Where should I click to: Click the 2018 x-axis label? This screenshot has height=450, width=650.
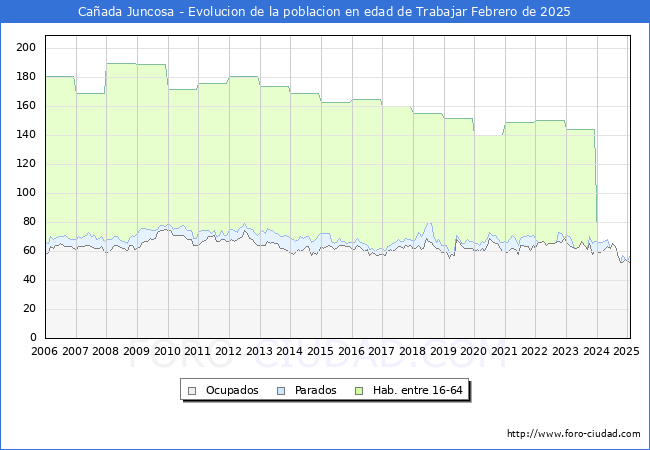point(412,351)
